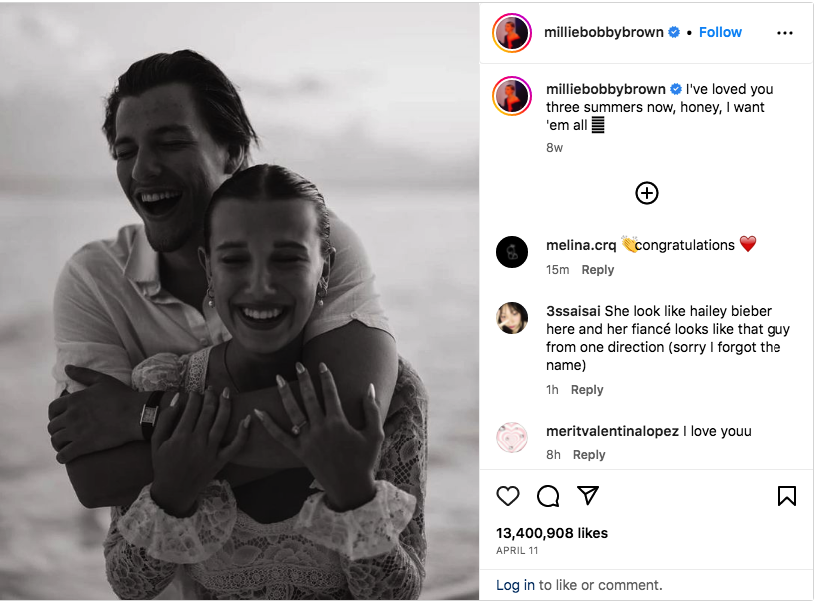Open Log in link
This screenshot has width=818, height=602.
coord(515,585)
